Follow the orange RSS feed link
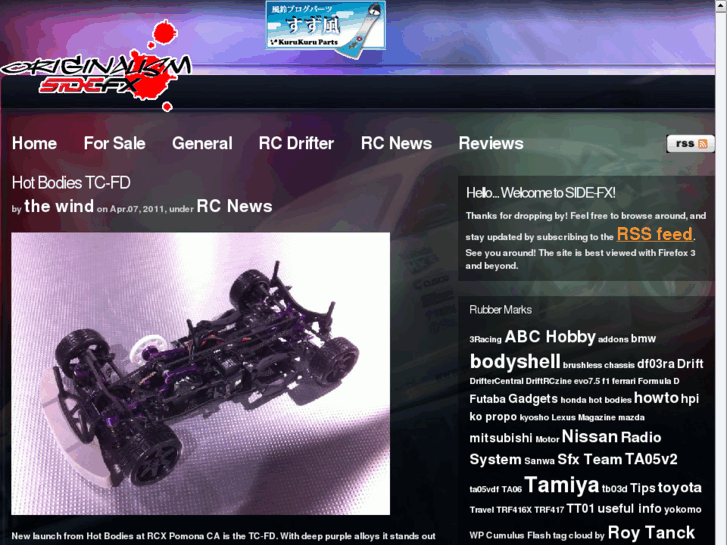Image resolution: width=727 pixels, height=545 pixels. tap(655, 234)
